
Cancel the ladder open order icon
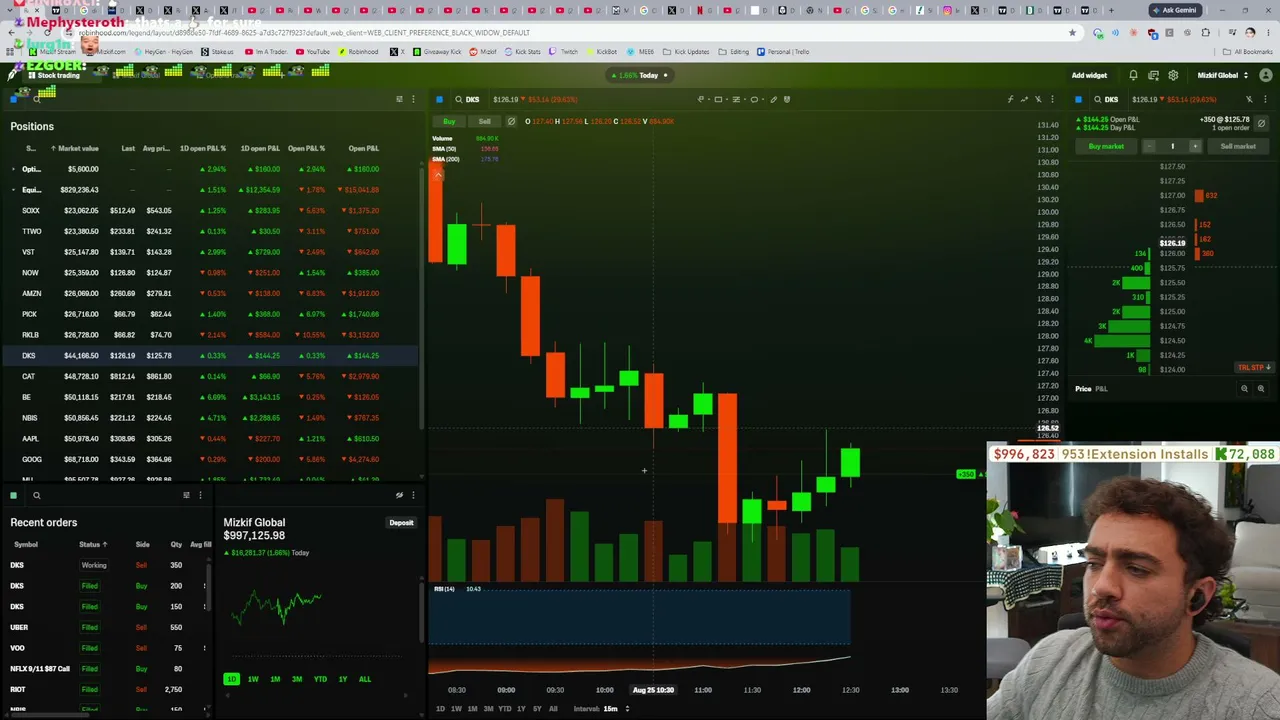(1261, 123)
